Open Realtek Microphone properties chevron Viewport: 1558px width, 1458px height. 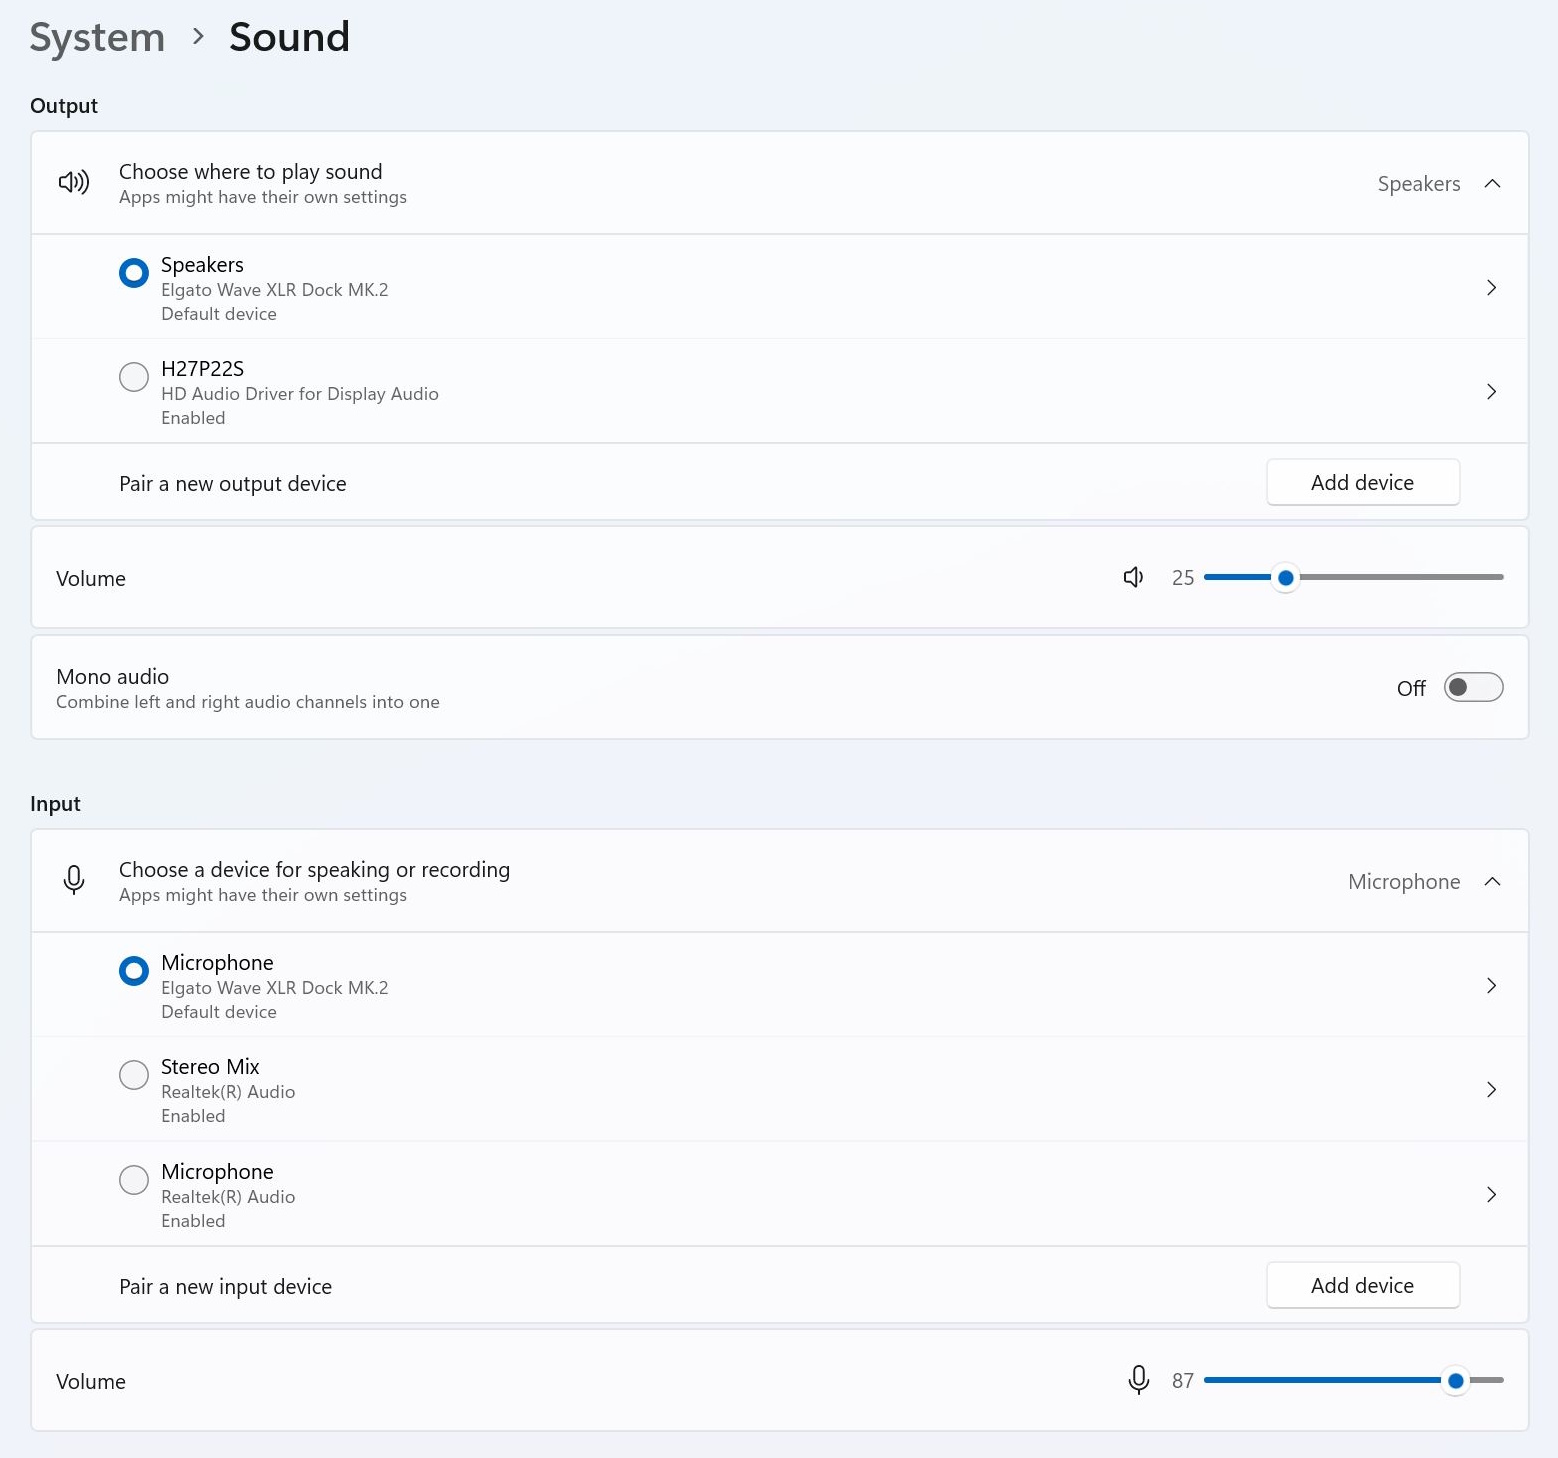click(1491, 1195)
